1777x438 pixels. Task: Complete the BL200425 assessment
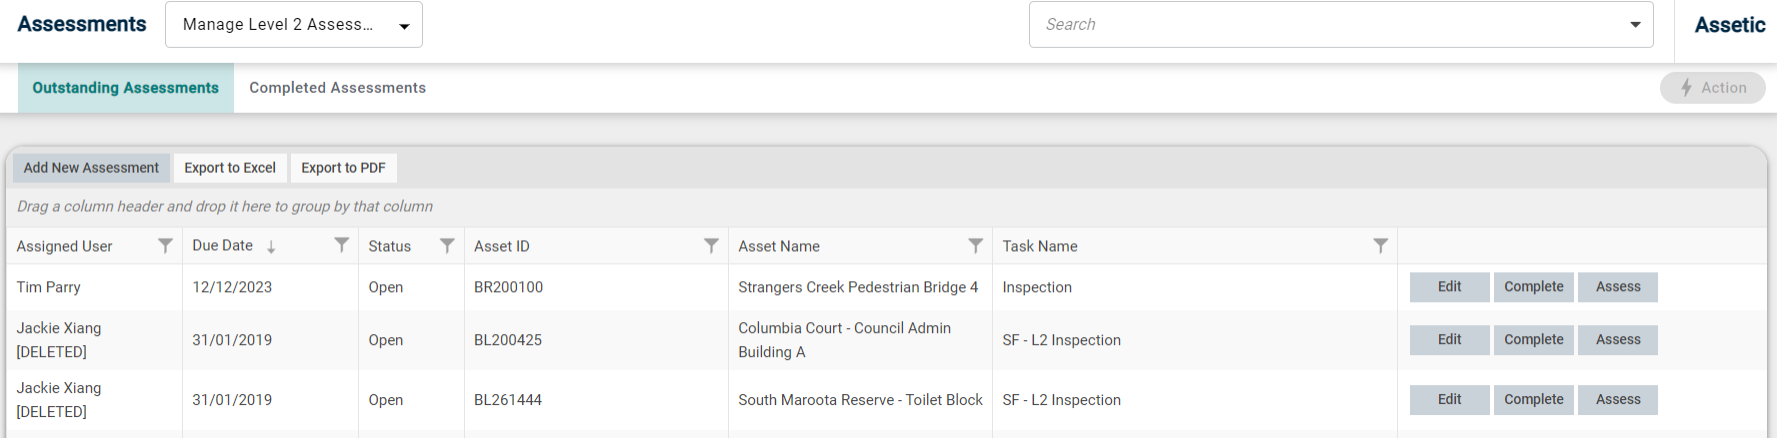tap(1534, 340)
